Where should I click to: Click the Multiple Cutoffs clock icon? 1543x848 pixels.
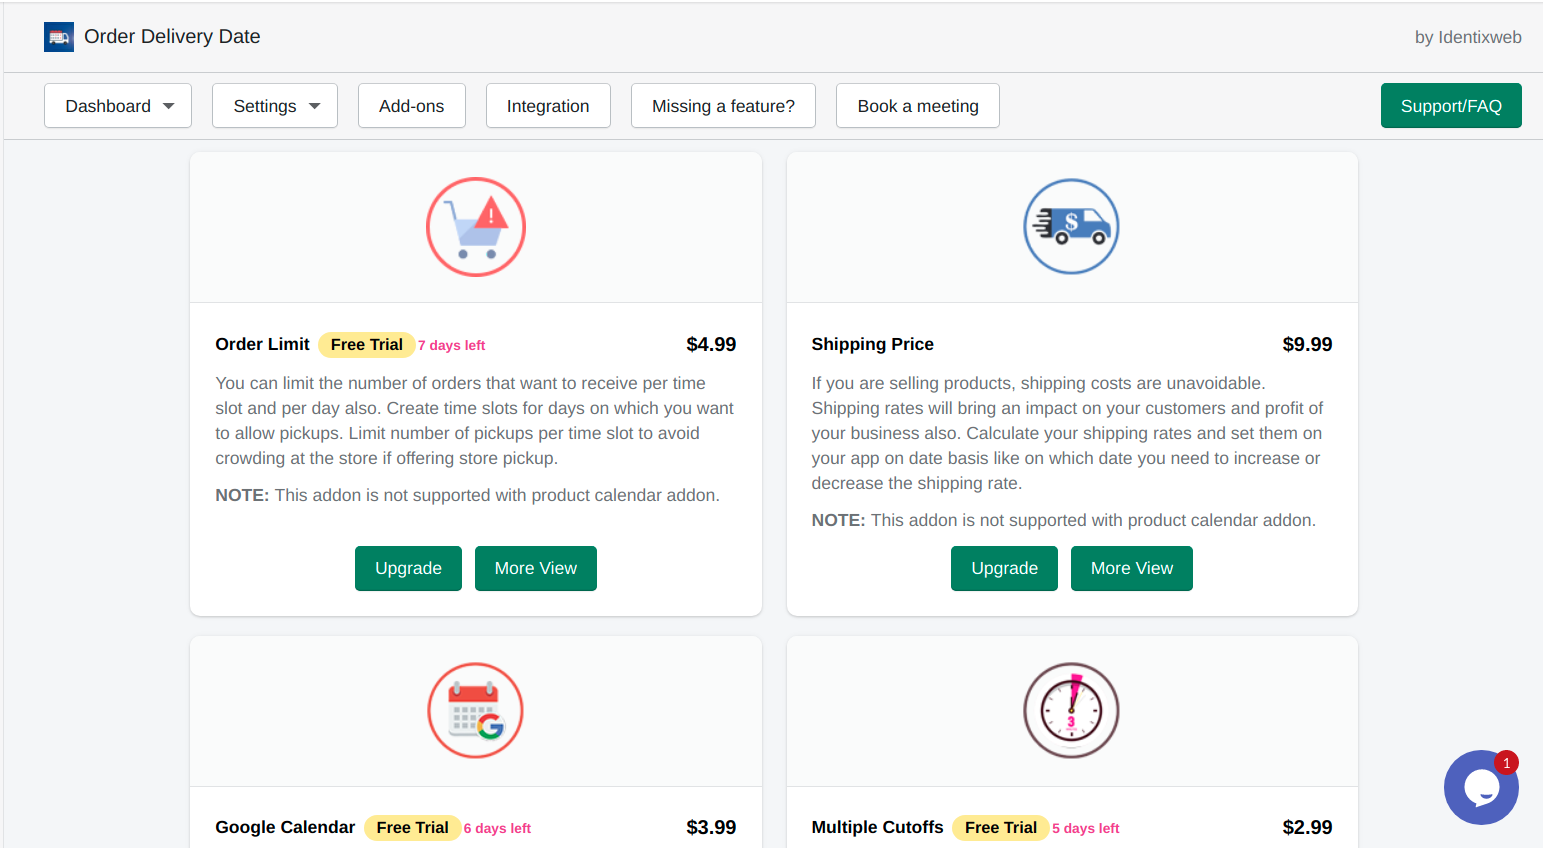(1071, 711)
